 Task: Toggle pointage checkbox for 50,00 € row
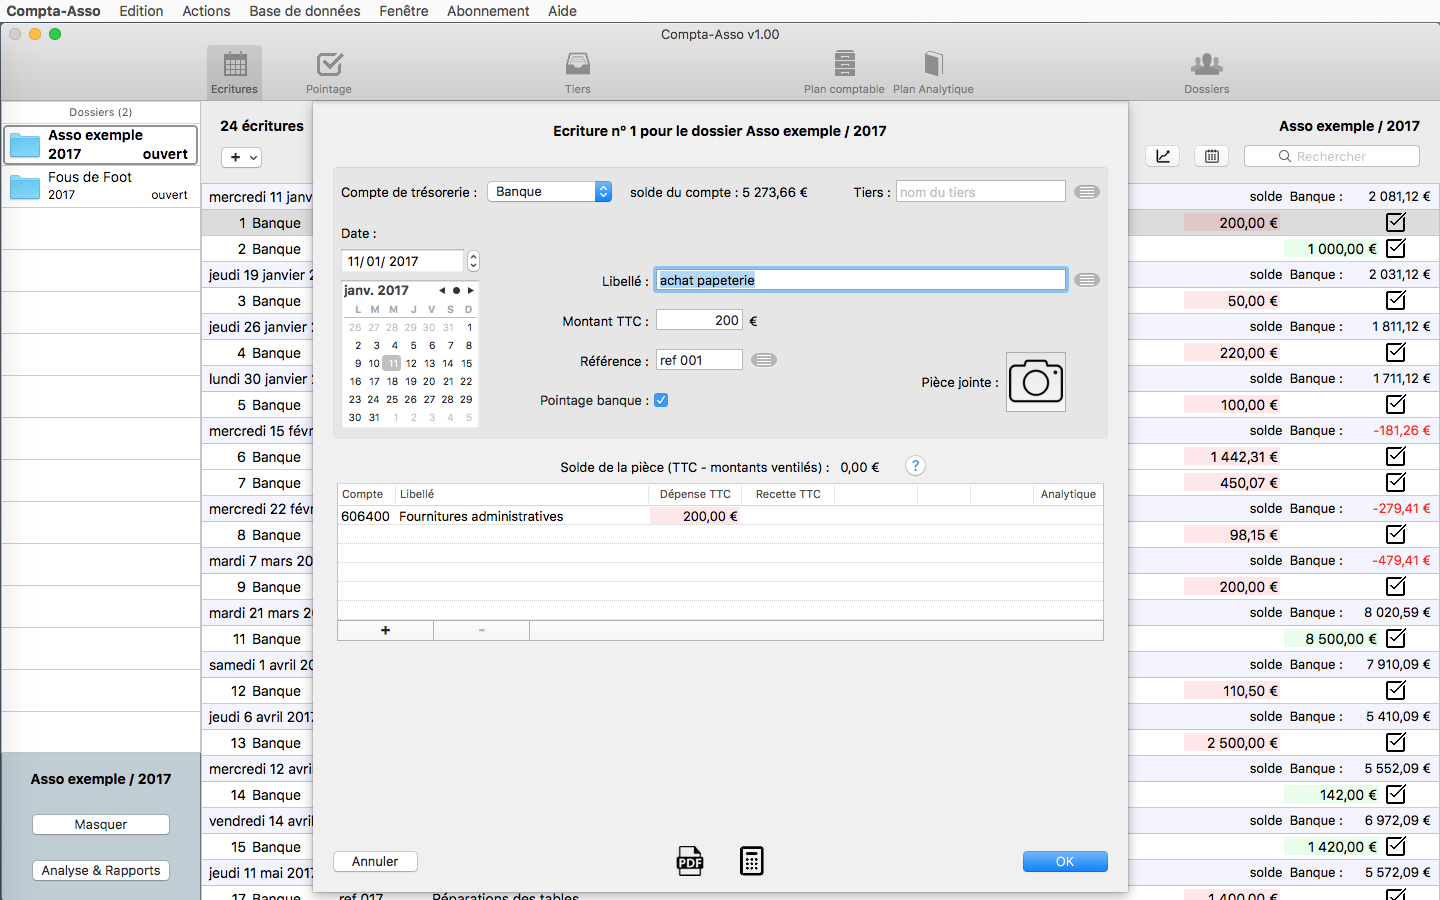point(1396,300)
